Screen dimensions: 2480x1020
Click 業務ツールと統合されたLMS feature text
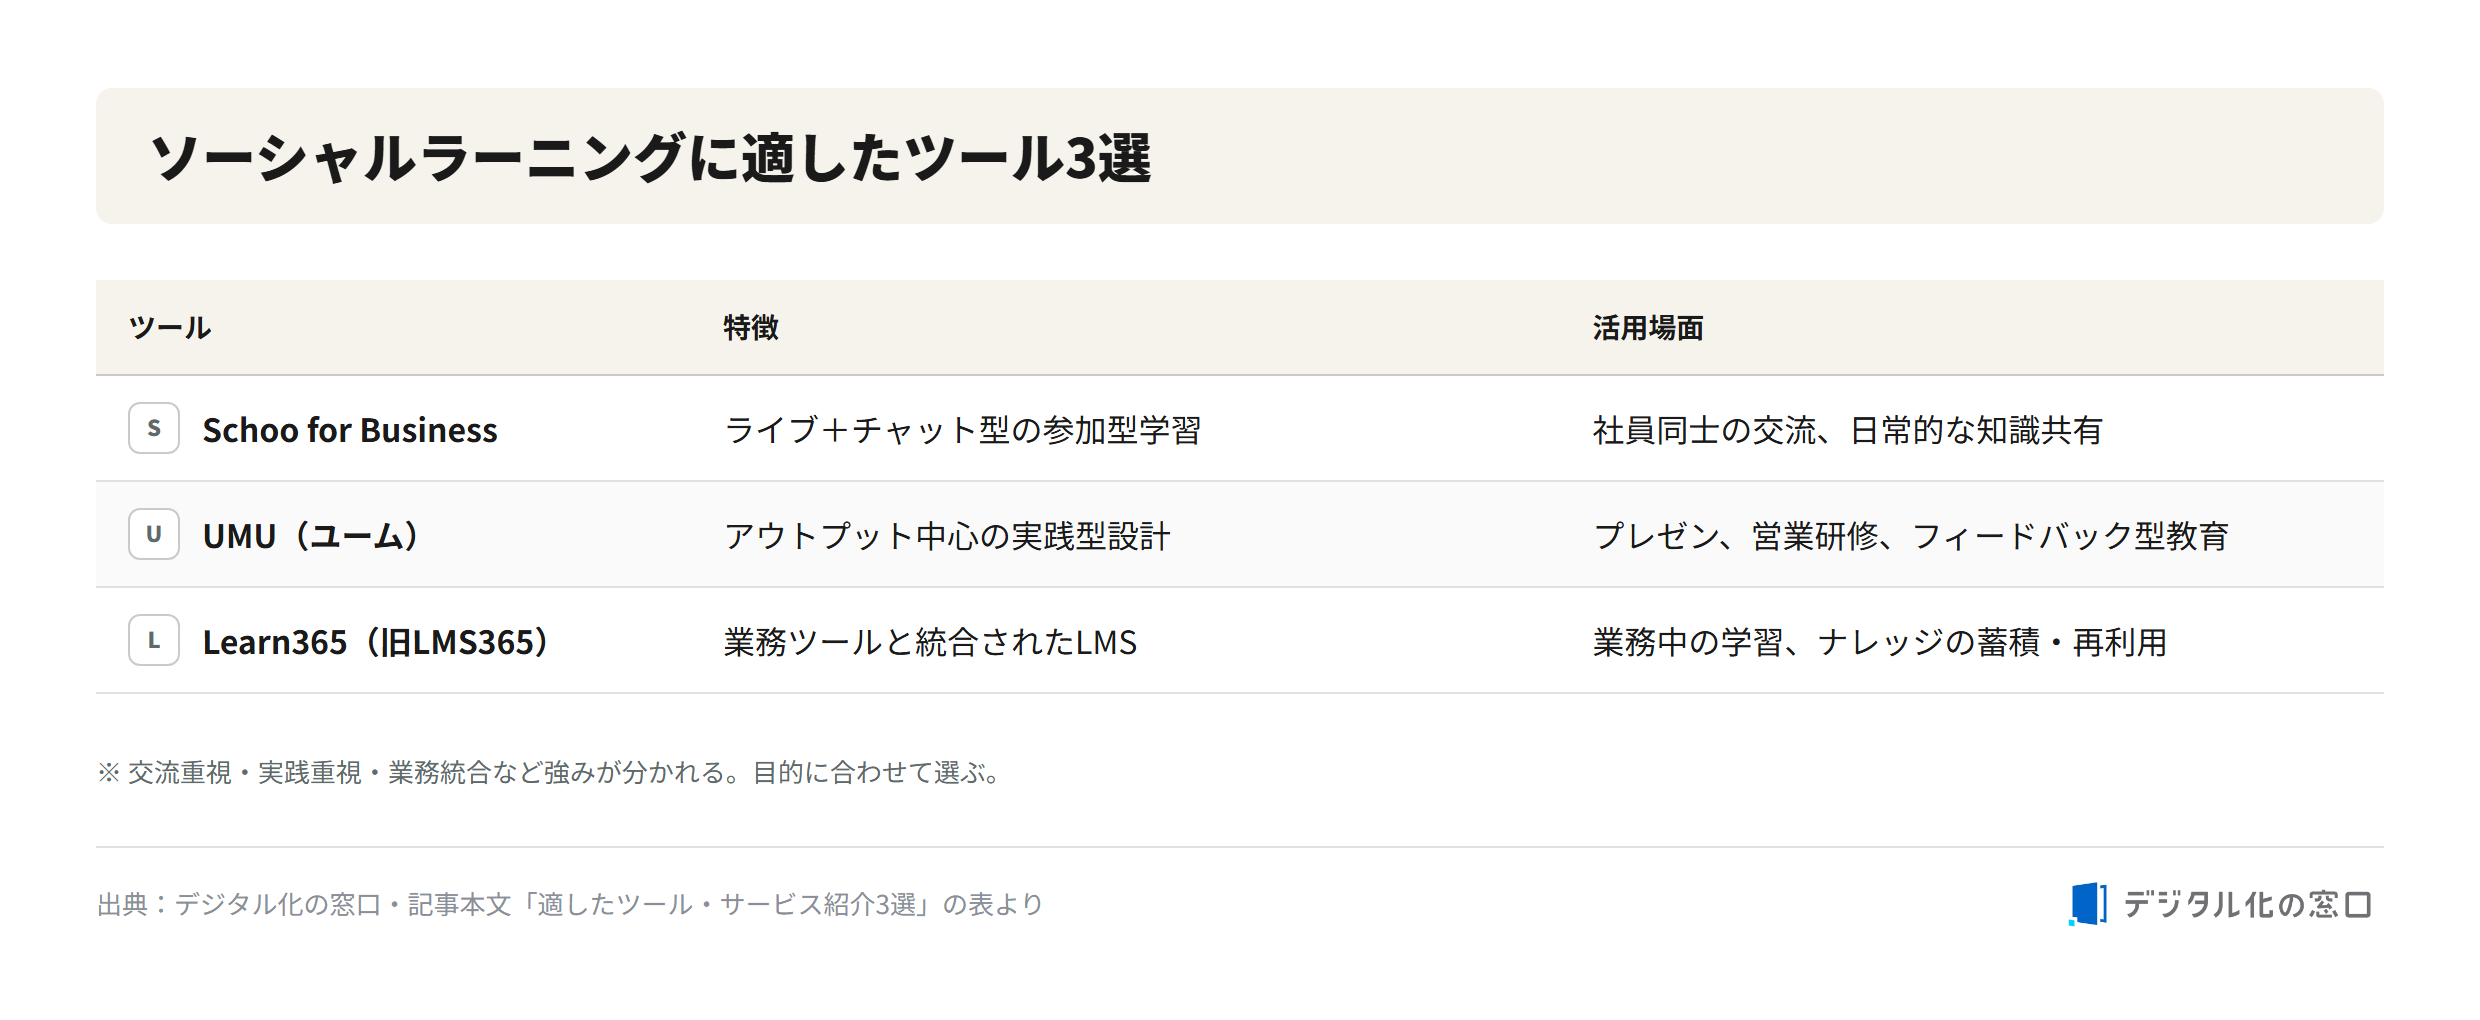click(930, 642)
